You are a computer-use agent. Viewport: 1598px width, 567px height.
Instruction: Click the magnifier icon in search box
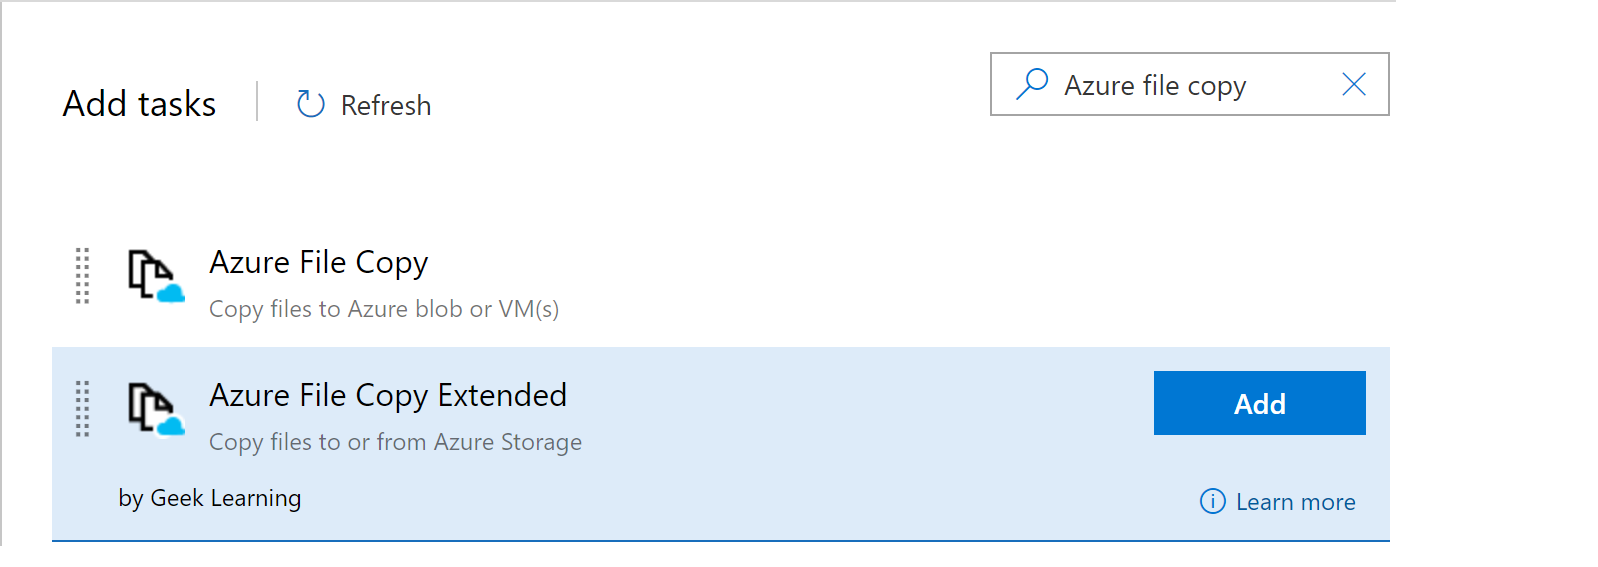click(1032, 84)
